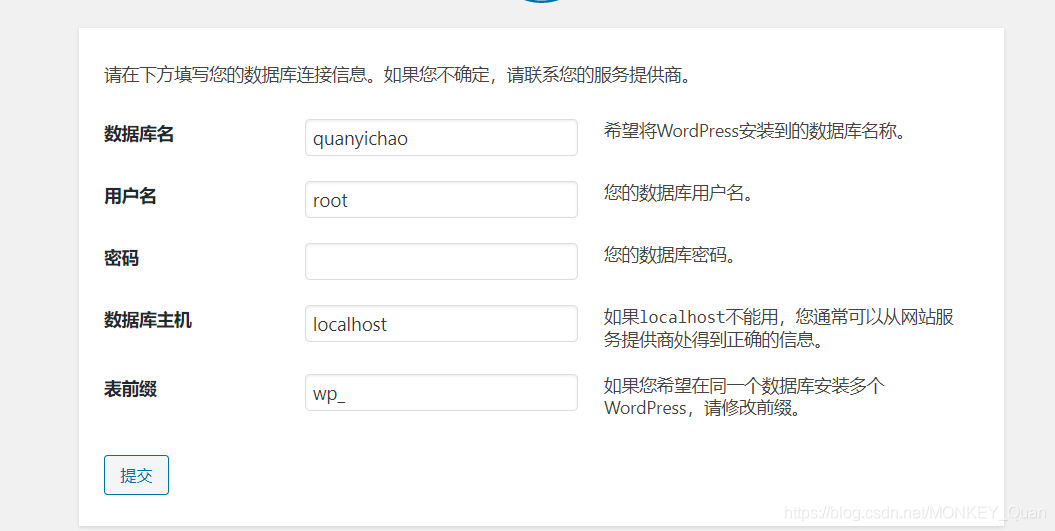Click the table prefix help text 请修改前缀

click(x=744, y=397)
